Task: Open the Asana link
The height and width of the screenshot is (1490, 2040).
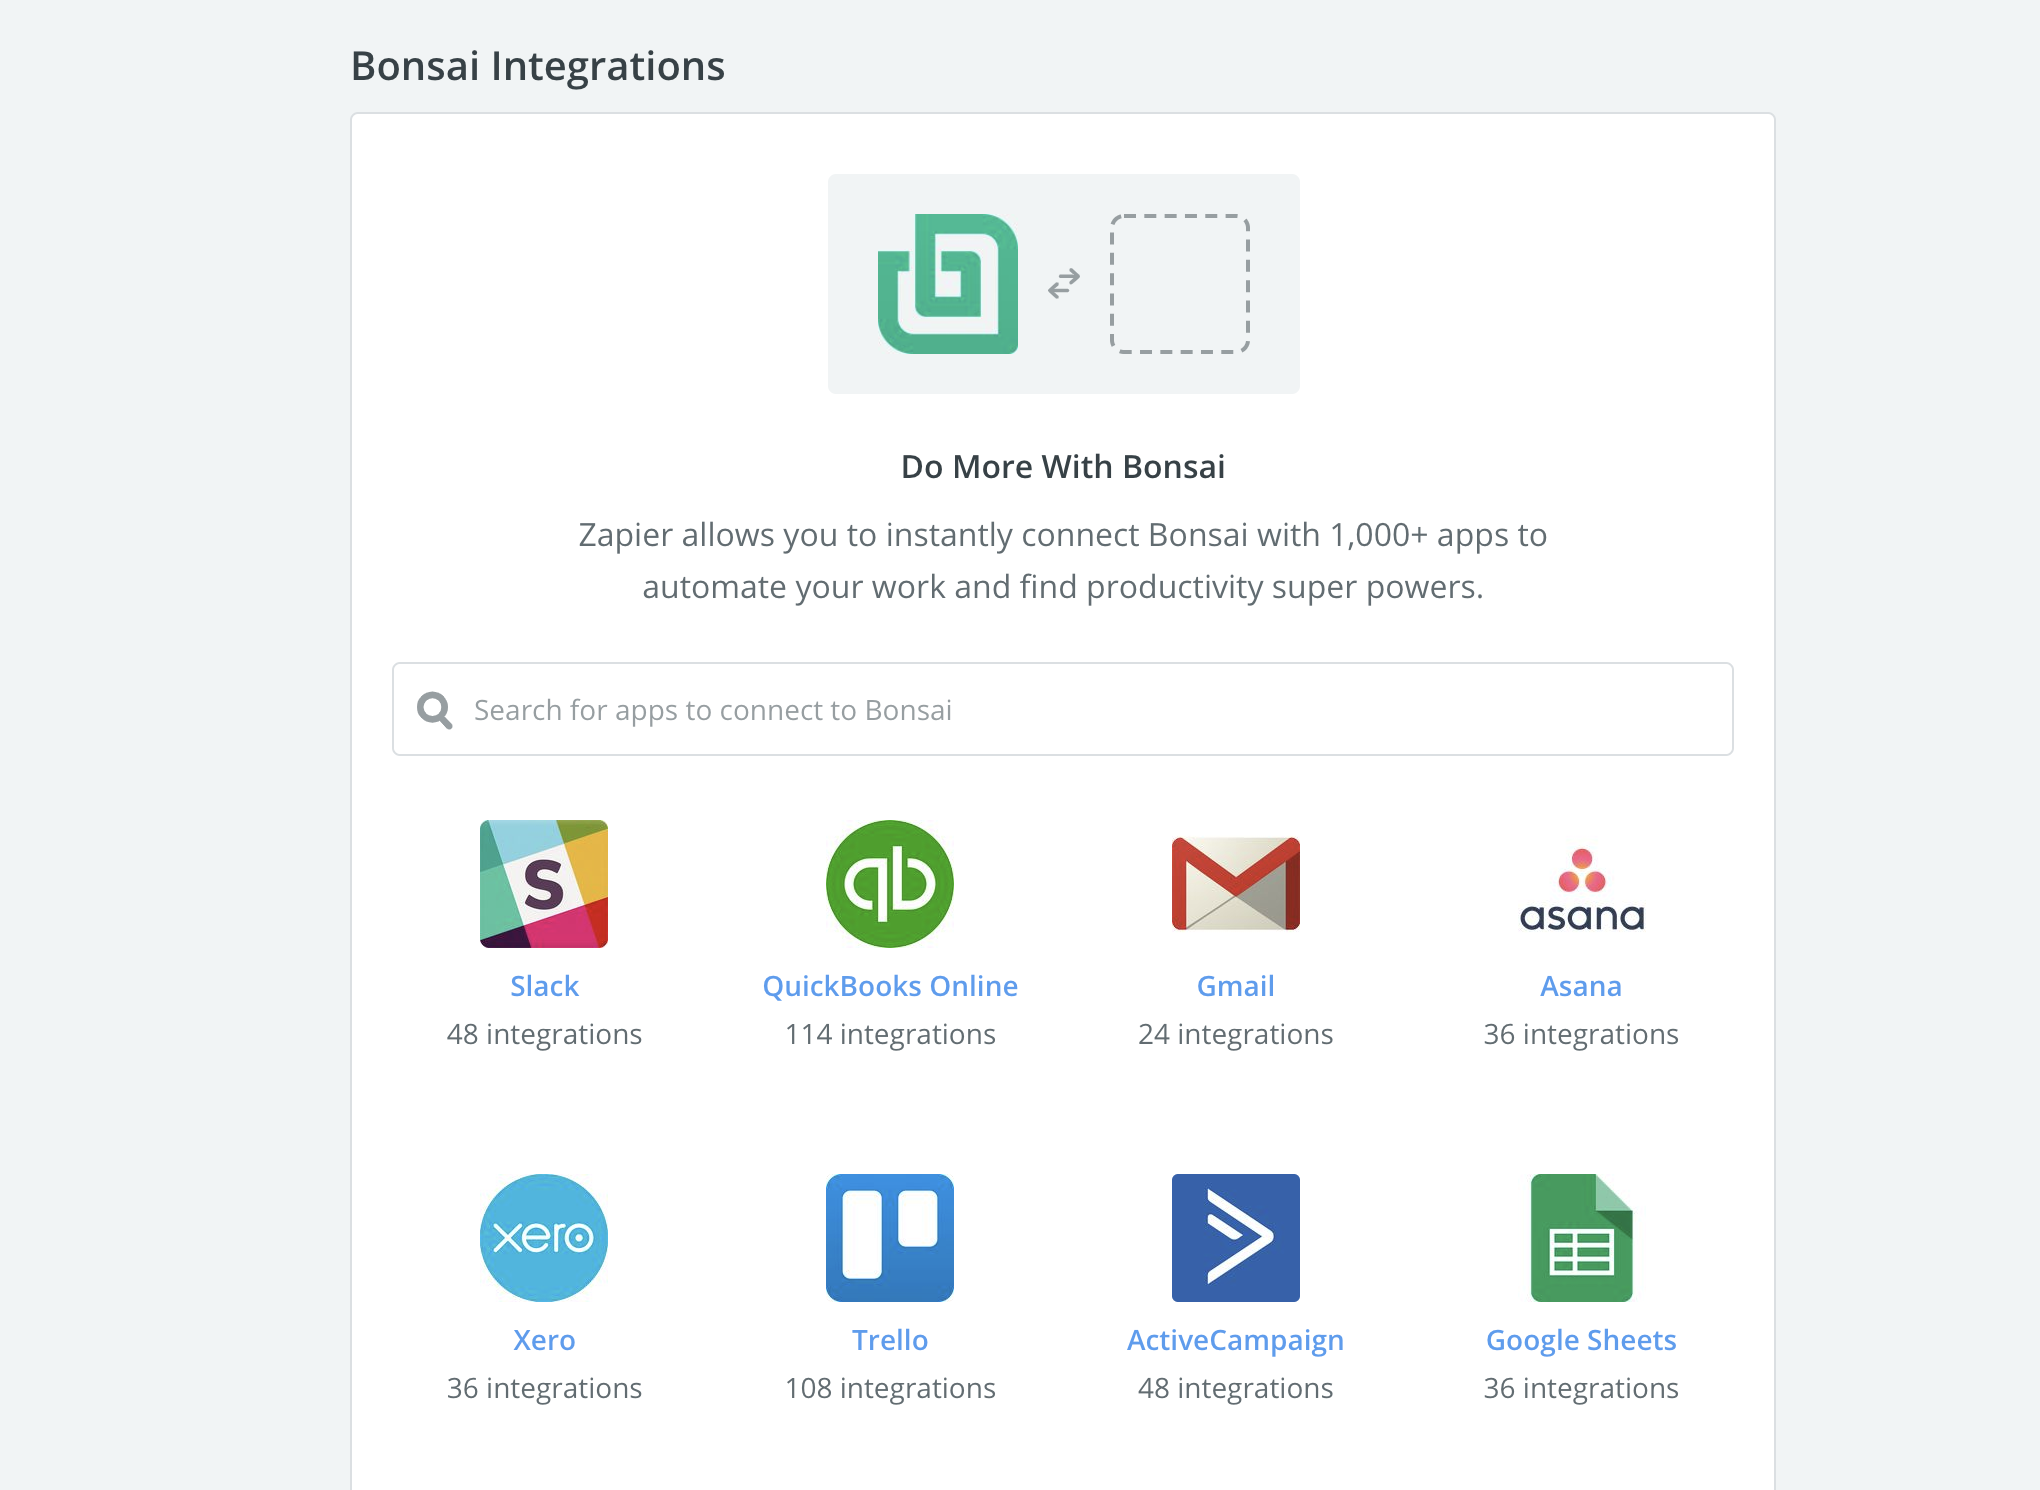Action: click(1581, 986)
